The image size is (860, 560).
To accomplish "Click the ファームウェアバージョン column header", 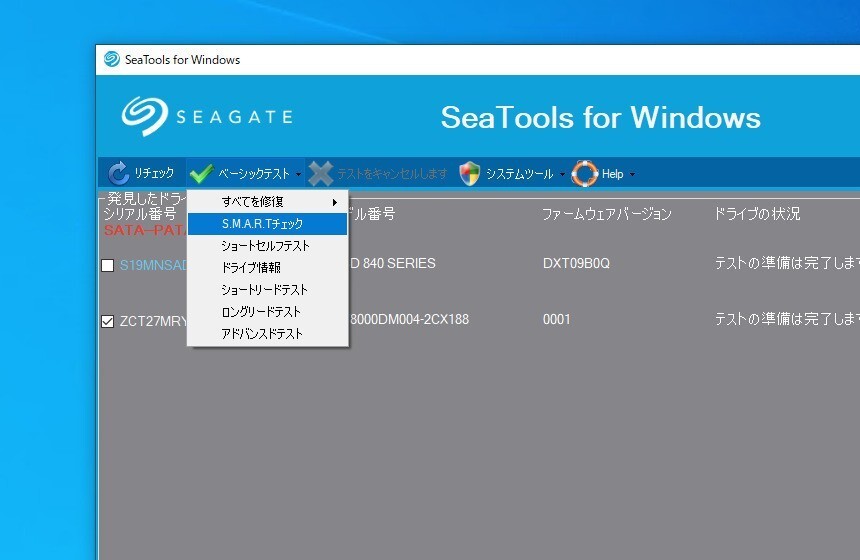I will (606, 214).
